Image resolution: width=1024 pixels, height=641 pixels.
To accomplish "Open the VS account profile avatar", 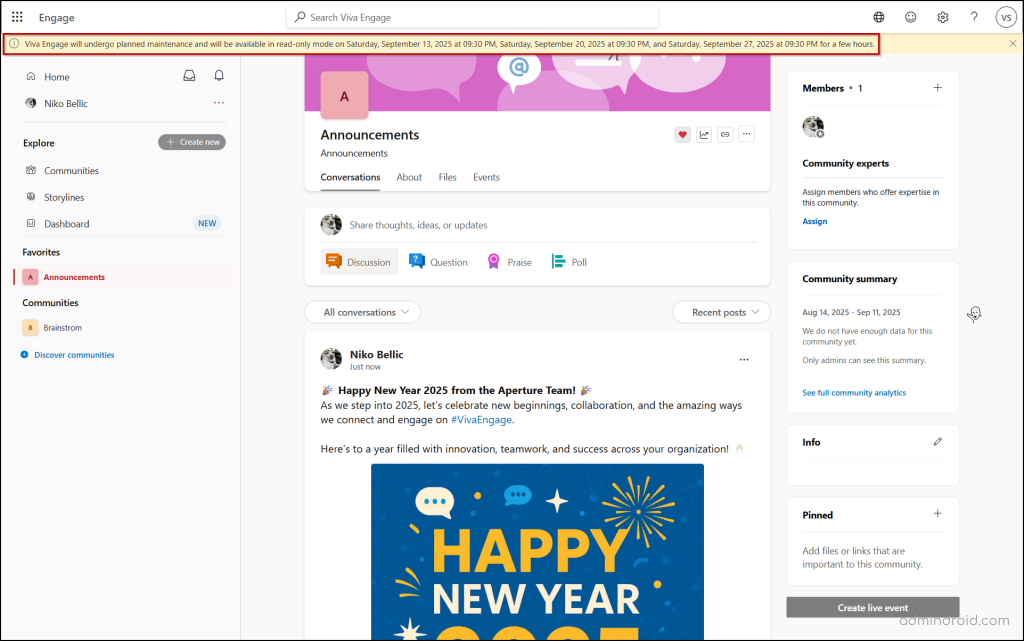I will [x=1006, y=17].
